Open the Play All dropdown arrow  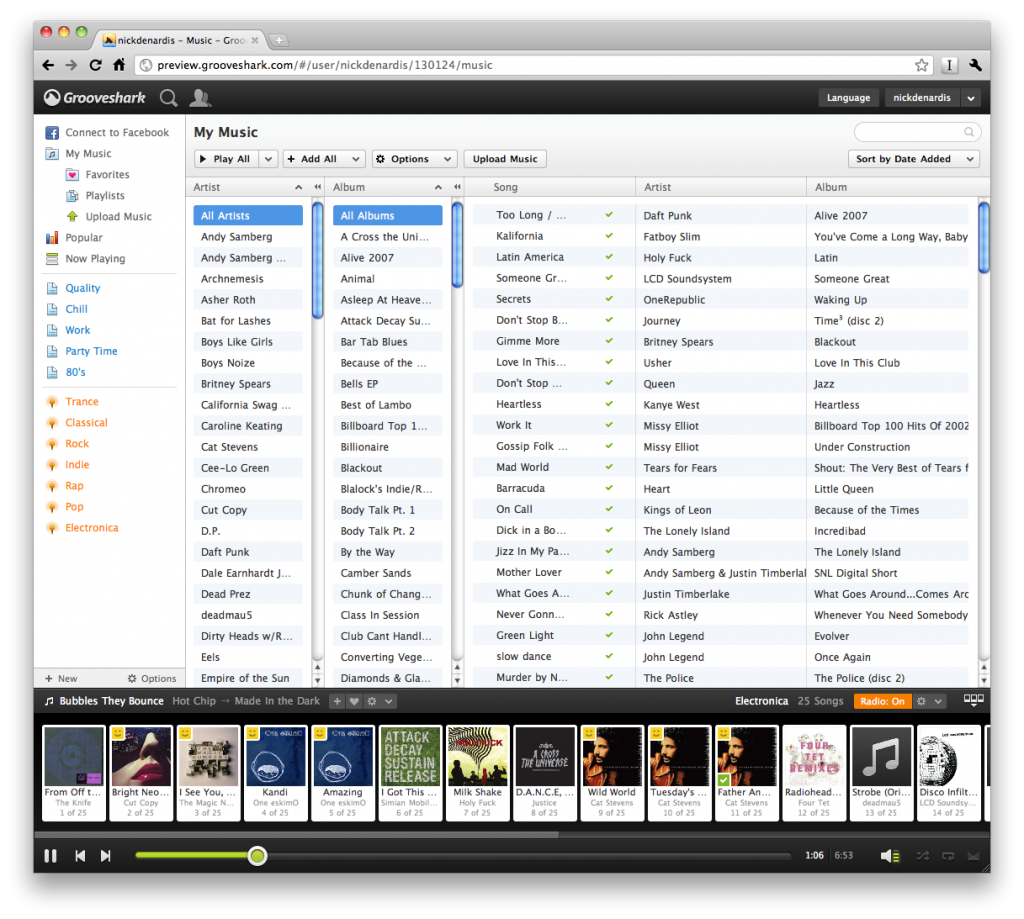point(268,159)
